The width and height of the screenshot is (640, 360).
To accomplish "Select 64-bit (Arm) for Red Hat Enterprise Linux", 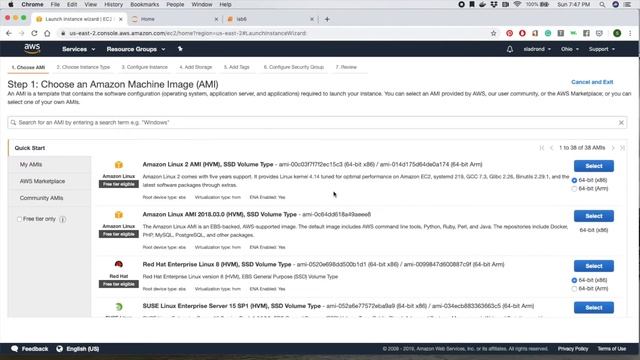I will (x=574, y=289).
